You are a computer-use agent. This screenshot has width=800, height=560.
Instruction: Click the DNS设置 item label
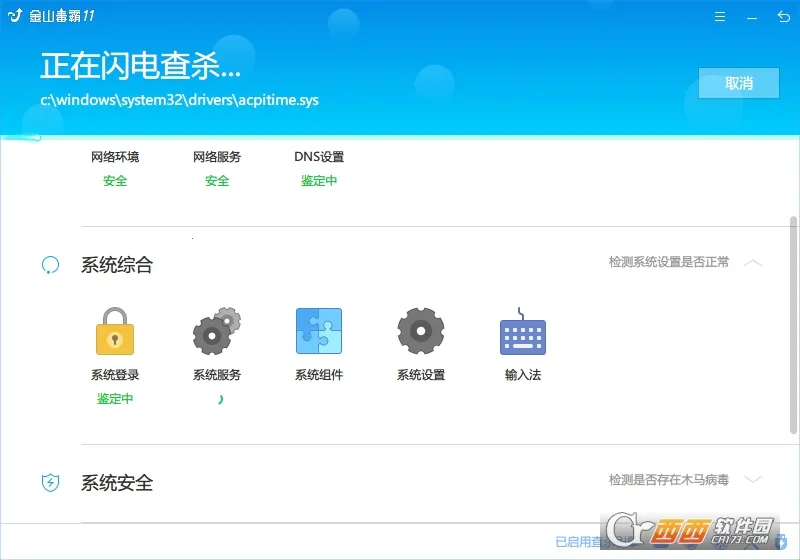point(319,157)
